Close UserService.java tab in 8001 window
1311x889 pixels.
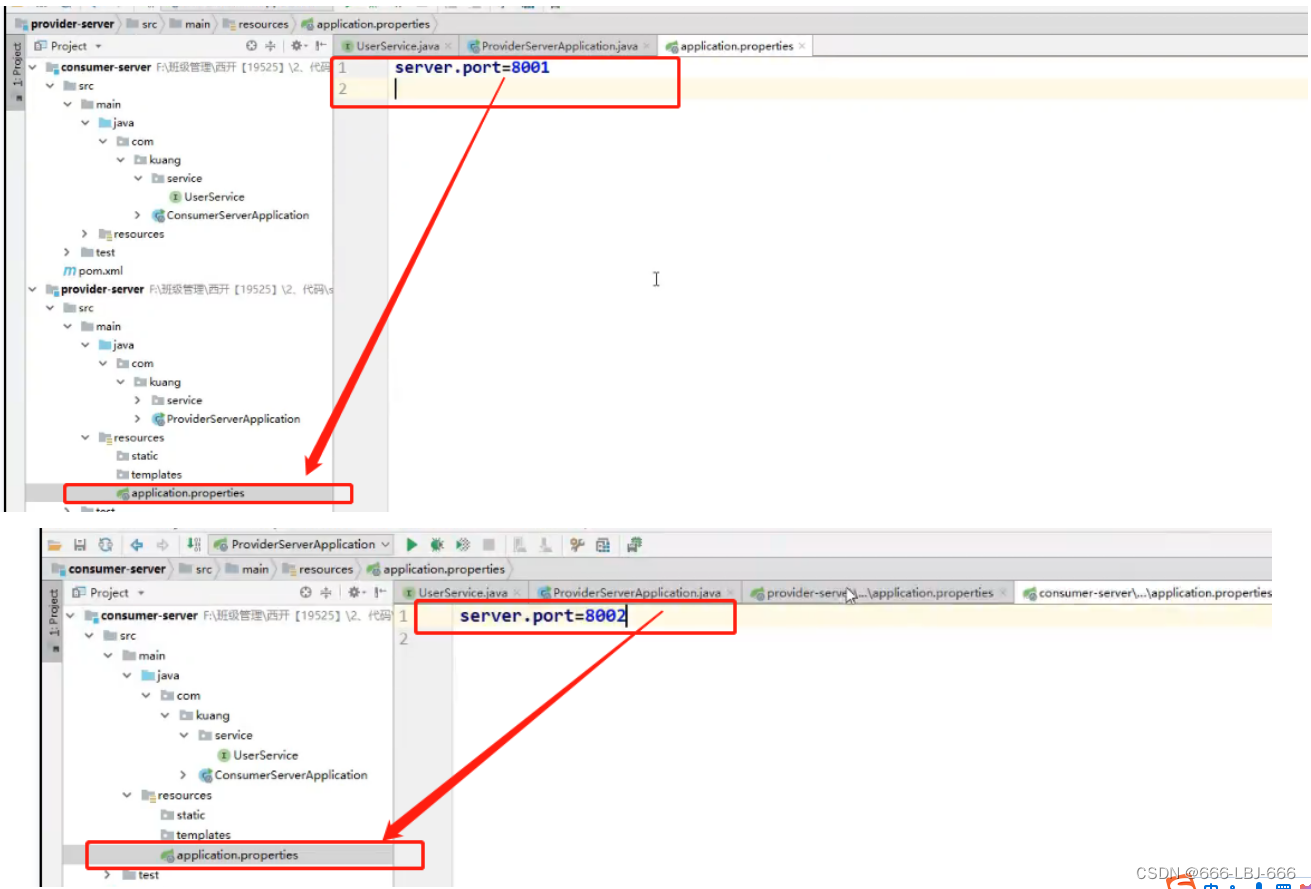[x=448, y=46]
